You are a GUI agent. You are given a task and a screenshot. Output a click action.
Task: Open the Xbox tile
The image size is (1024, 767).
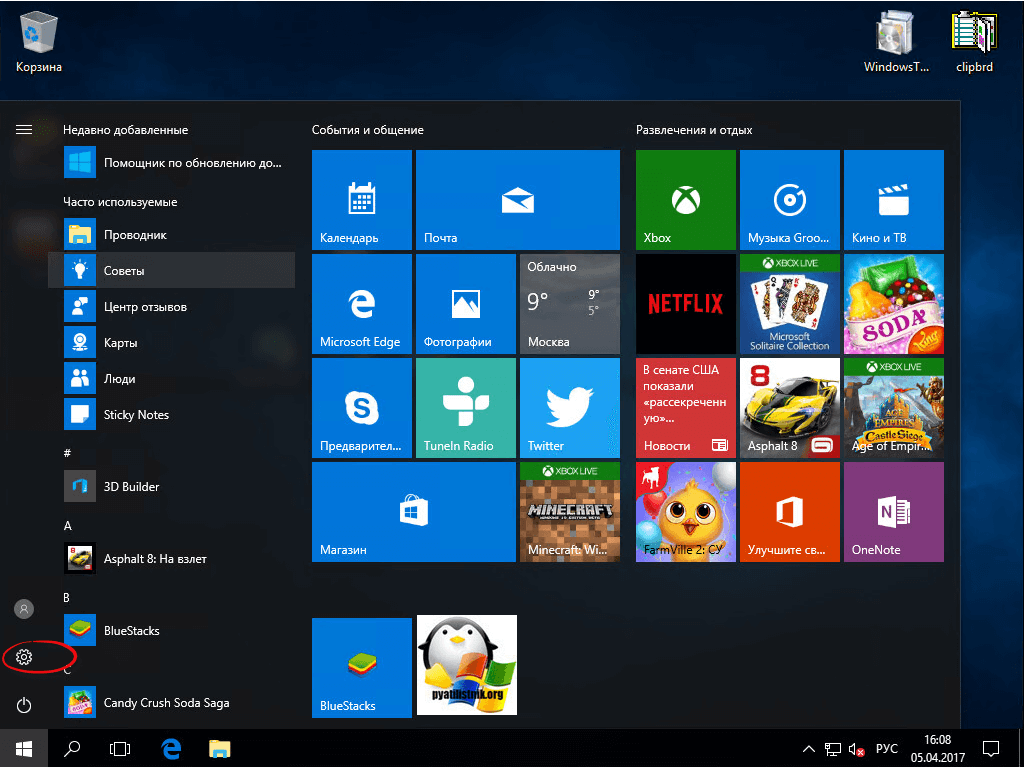pos(685,200)
